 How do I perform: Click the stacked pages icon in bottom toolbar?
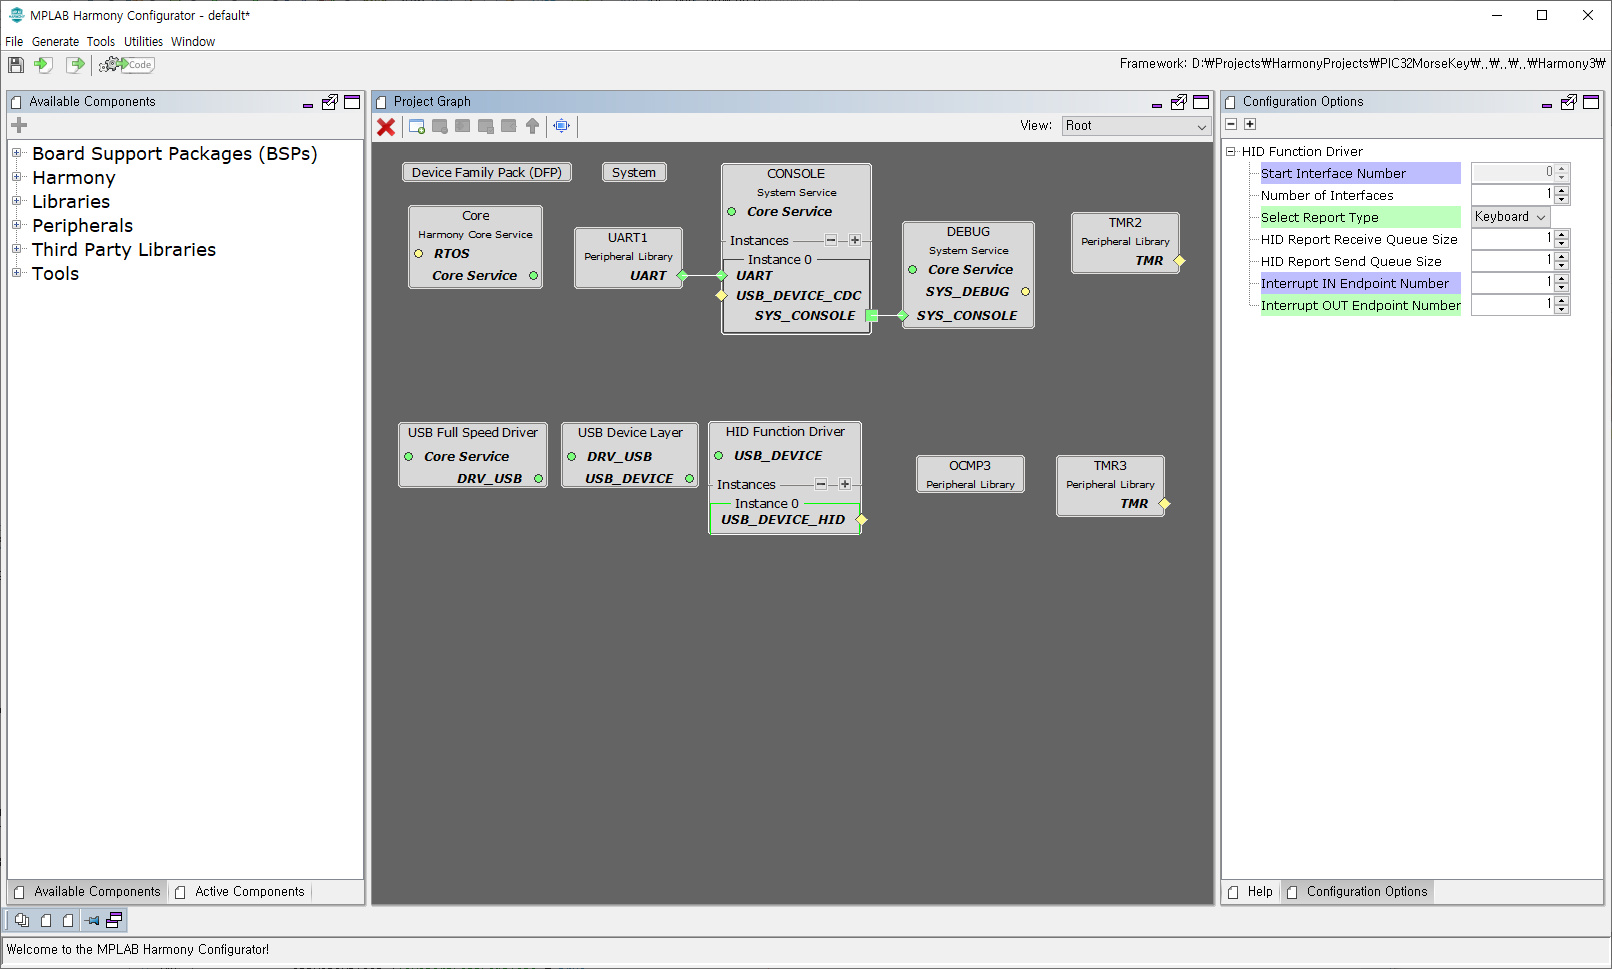coord(22,920)
